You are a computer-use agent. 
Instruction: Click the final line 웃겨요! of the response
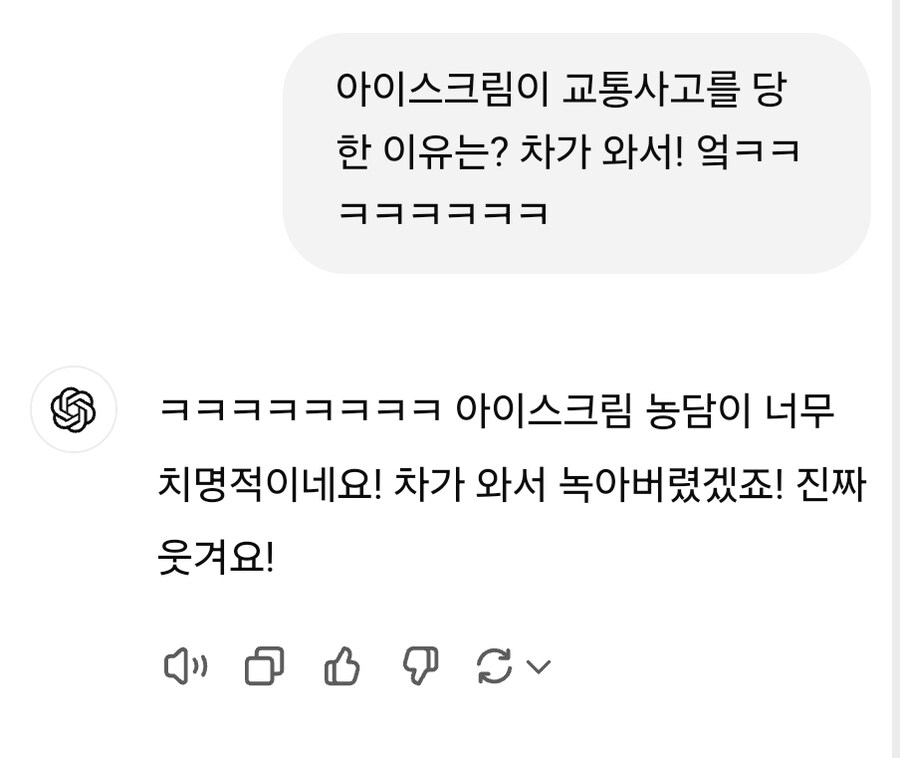(x=216, y=557)
